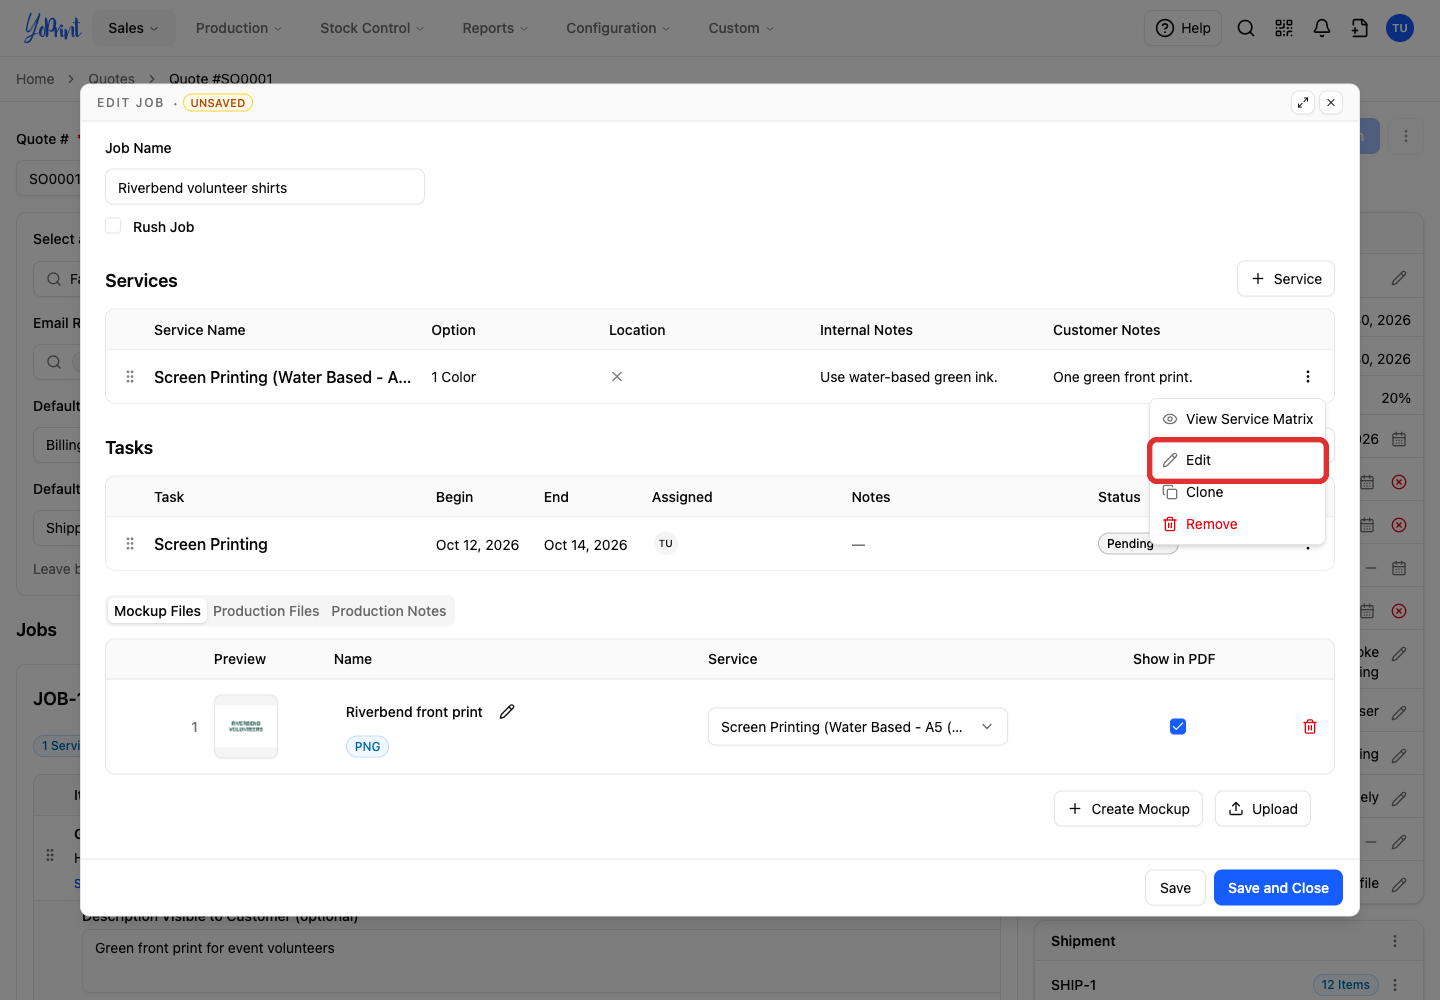Close the Edit Job dialog

[1331, 102]
